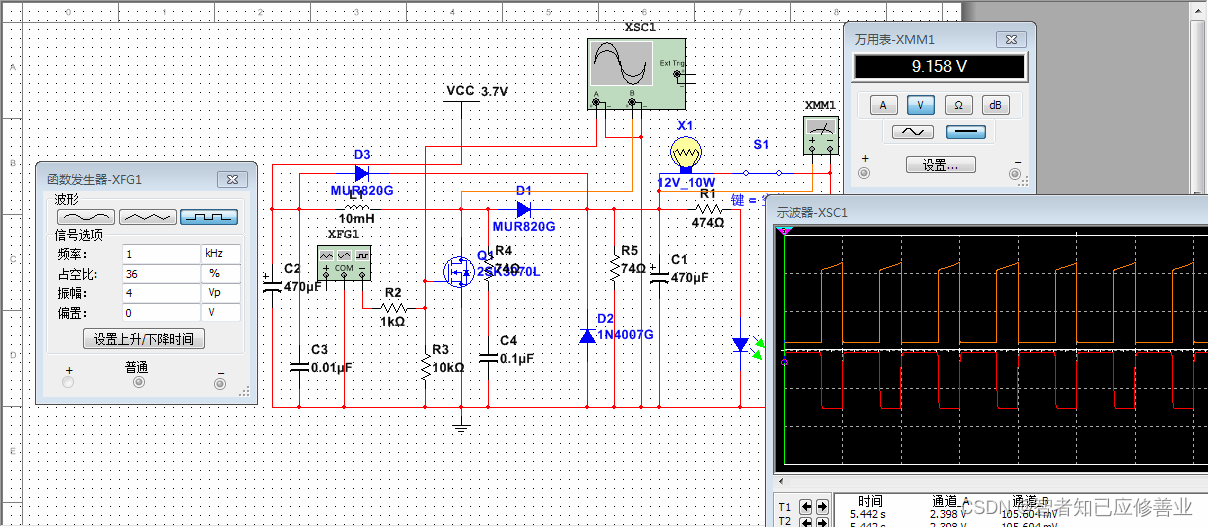The image size is (1208, 527).
Task: Click the X1 lamp component
Action: pyautogui.click(x=686, y=155)
